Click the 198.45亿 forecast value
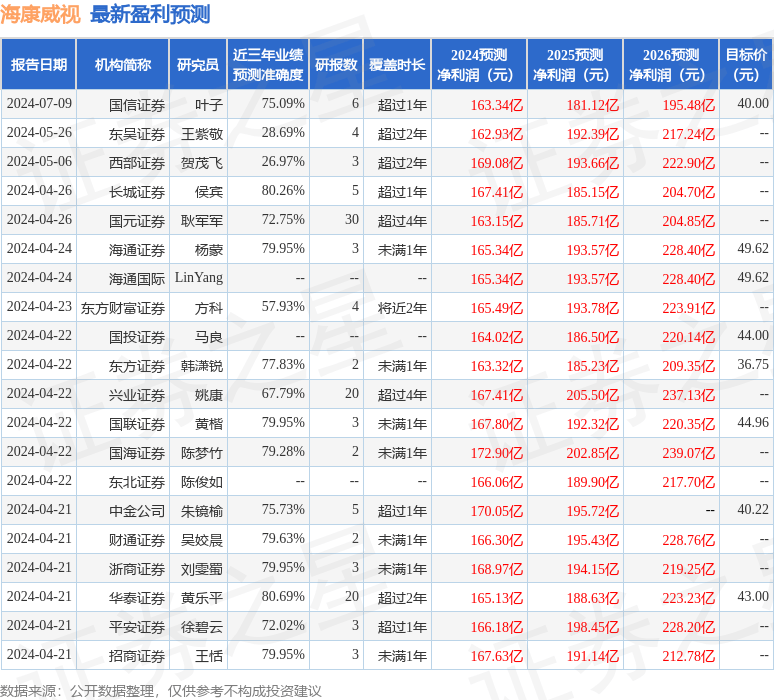Viewport: 774px width, 700px height. pyautogui.click(x=592, y=627)
